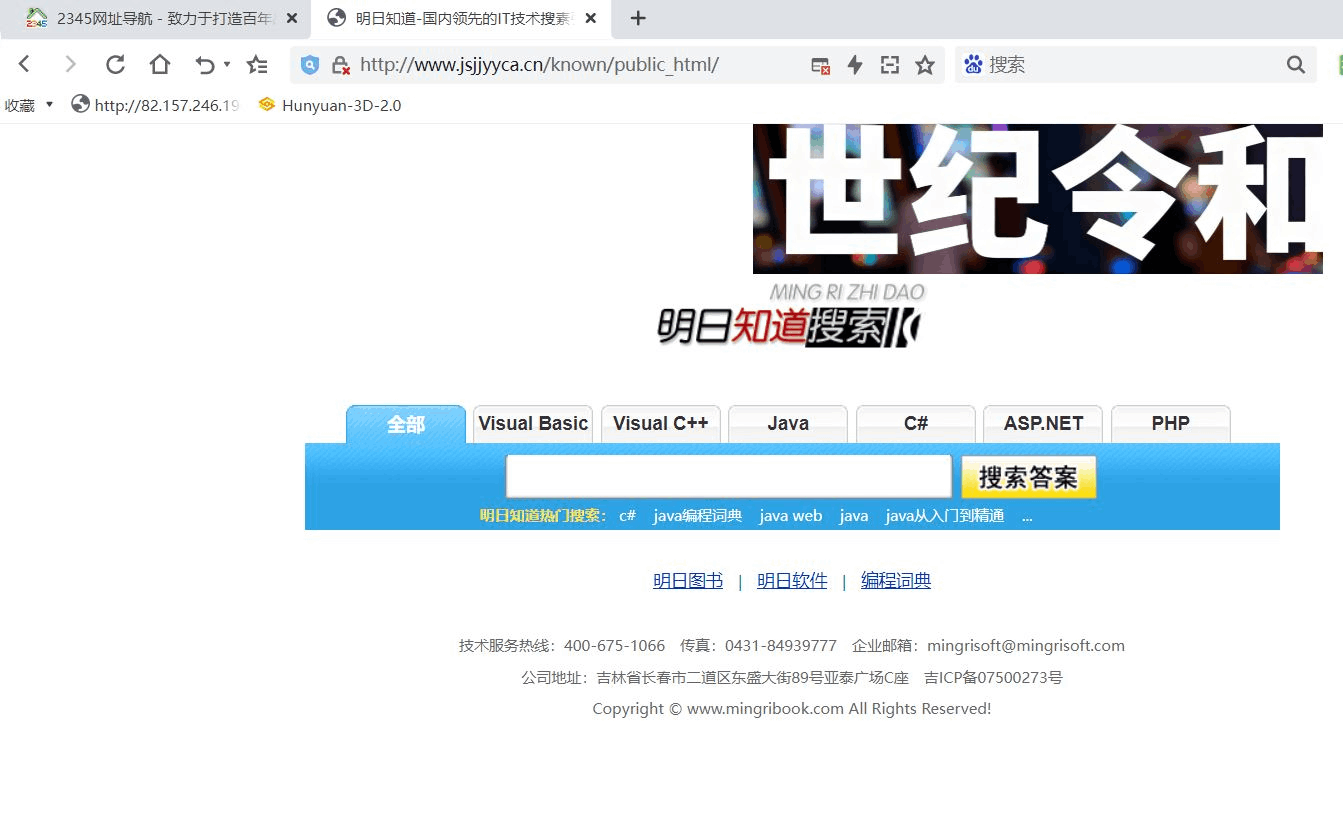Click hot search link java web
1343x824 pixels.
791,516
